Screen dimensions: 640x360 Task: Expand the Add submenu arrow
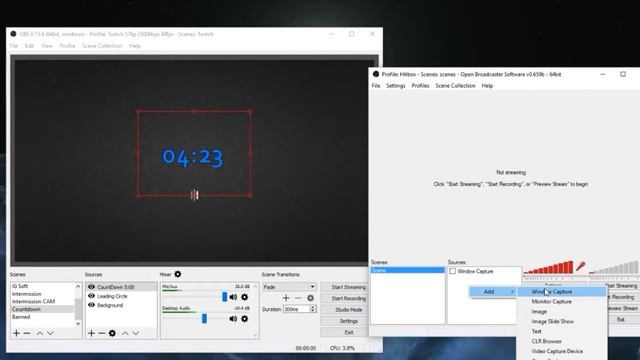coord(512,291)
